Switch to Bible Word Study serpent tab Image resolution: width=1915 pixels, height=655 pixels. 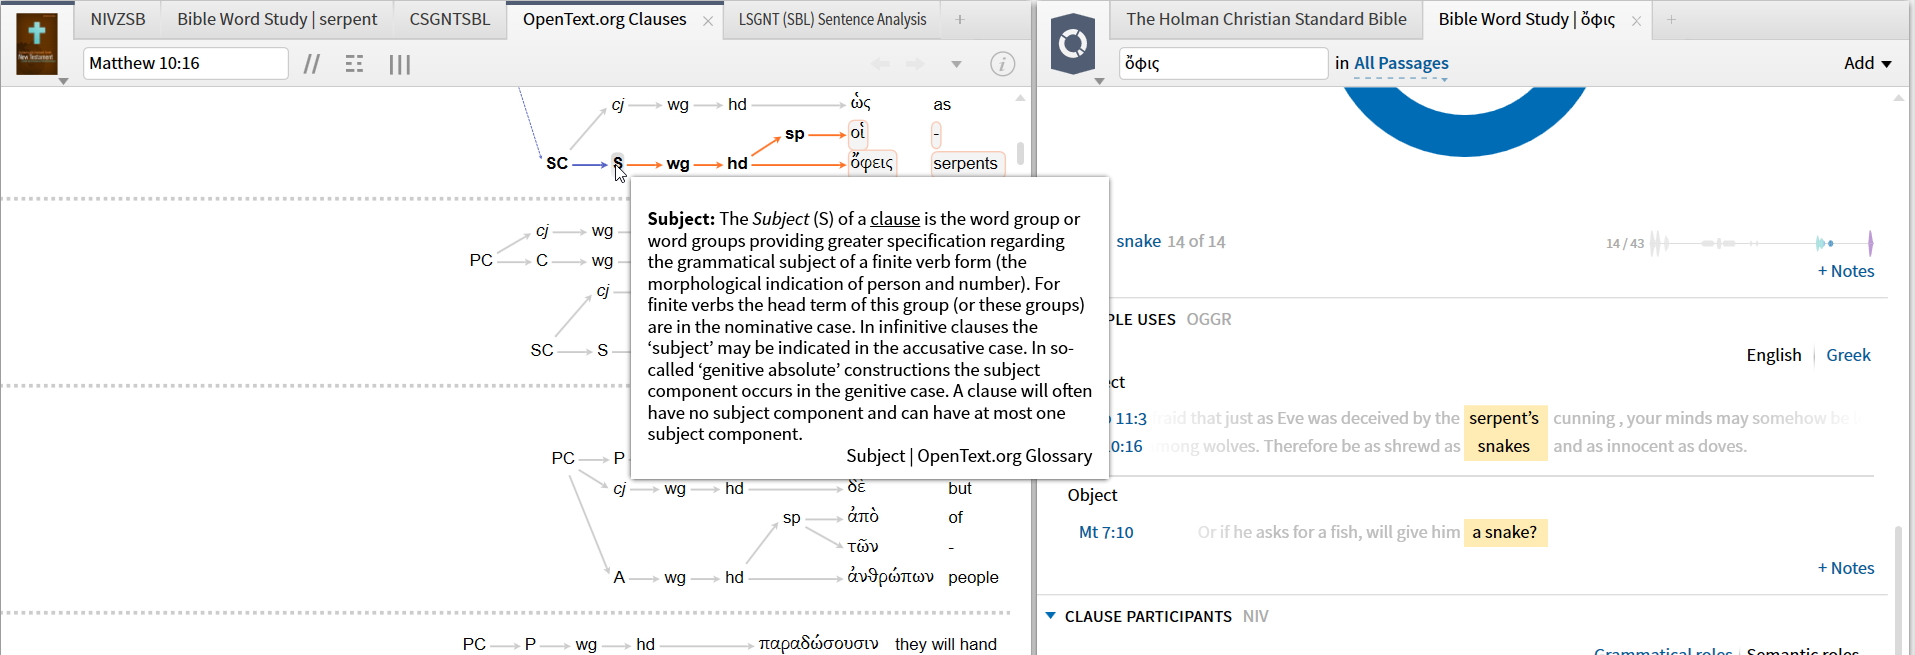point(277,19)
